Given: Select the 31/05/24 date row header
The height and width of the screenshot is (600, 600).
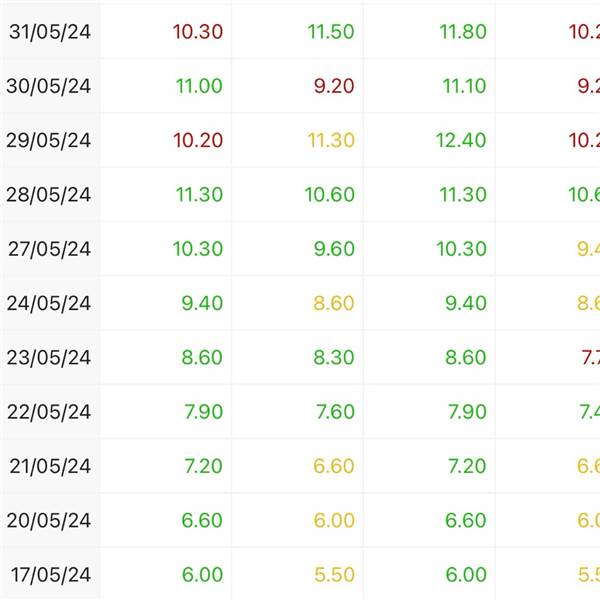Looking at the screenshot, I should coord(50,32).
